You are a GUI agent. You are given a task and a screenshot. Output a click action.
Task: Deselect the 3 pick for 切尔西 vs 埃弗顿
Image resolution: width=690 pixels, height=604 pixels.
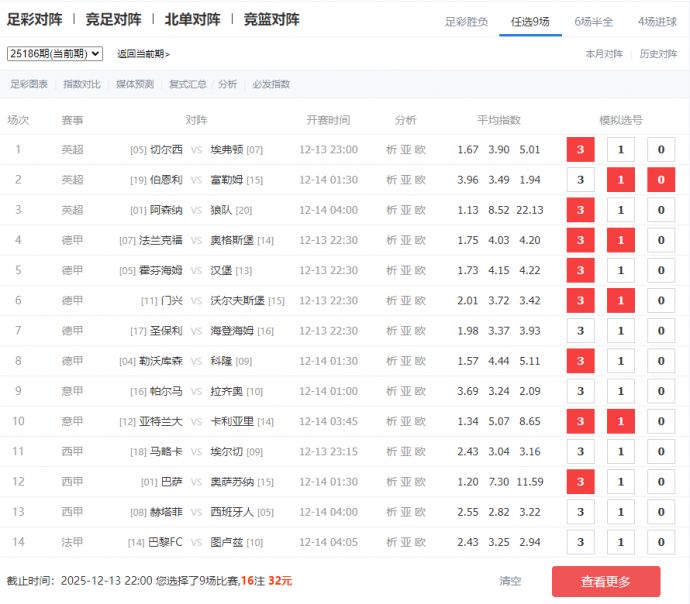point(580,150)
